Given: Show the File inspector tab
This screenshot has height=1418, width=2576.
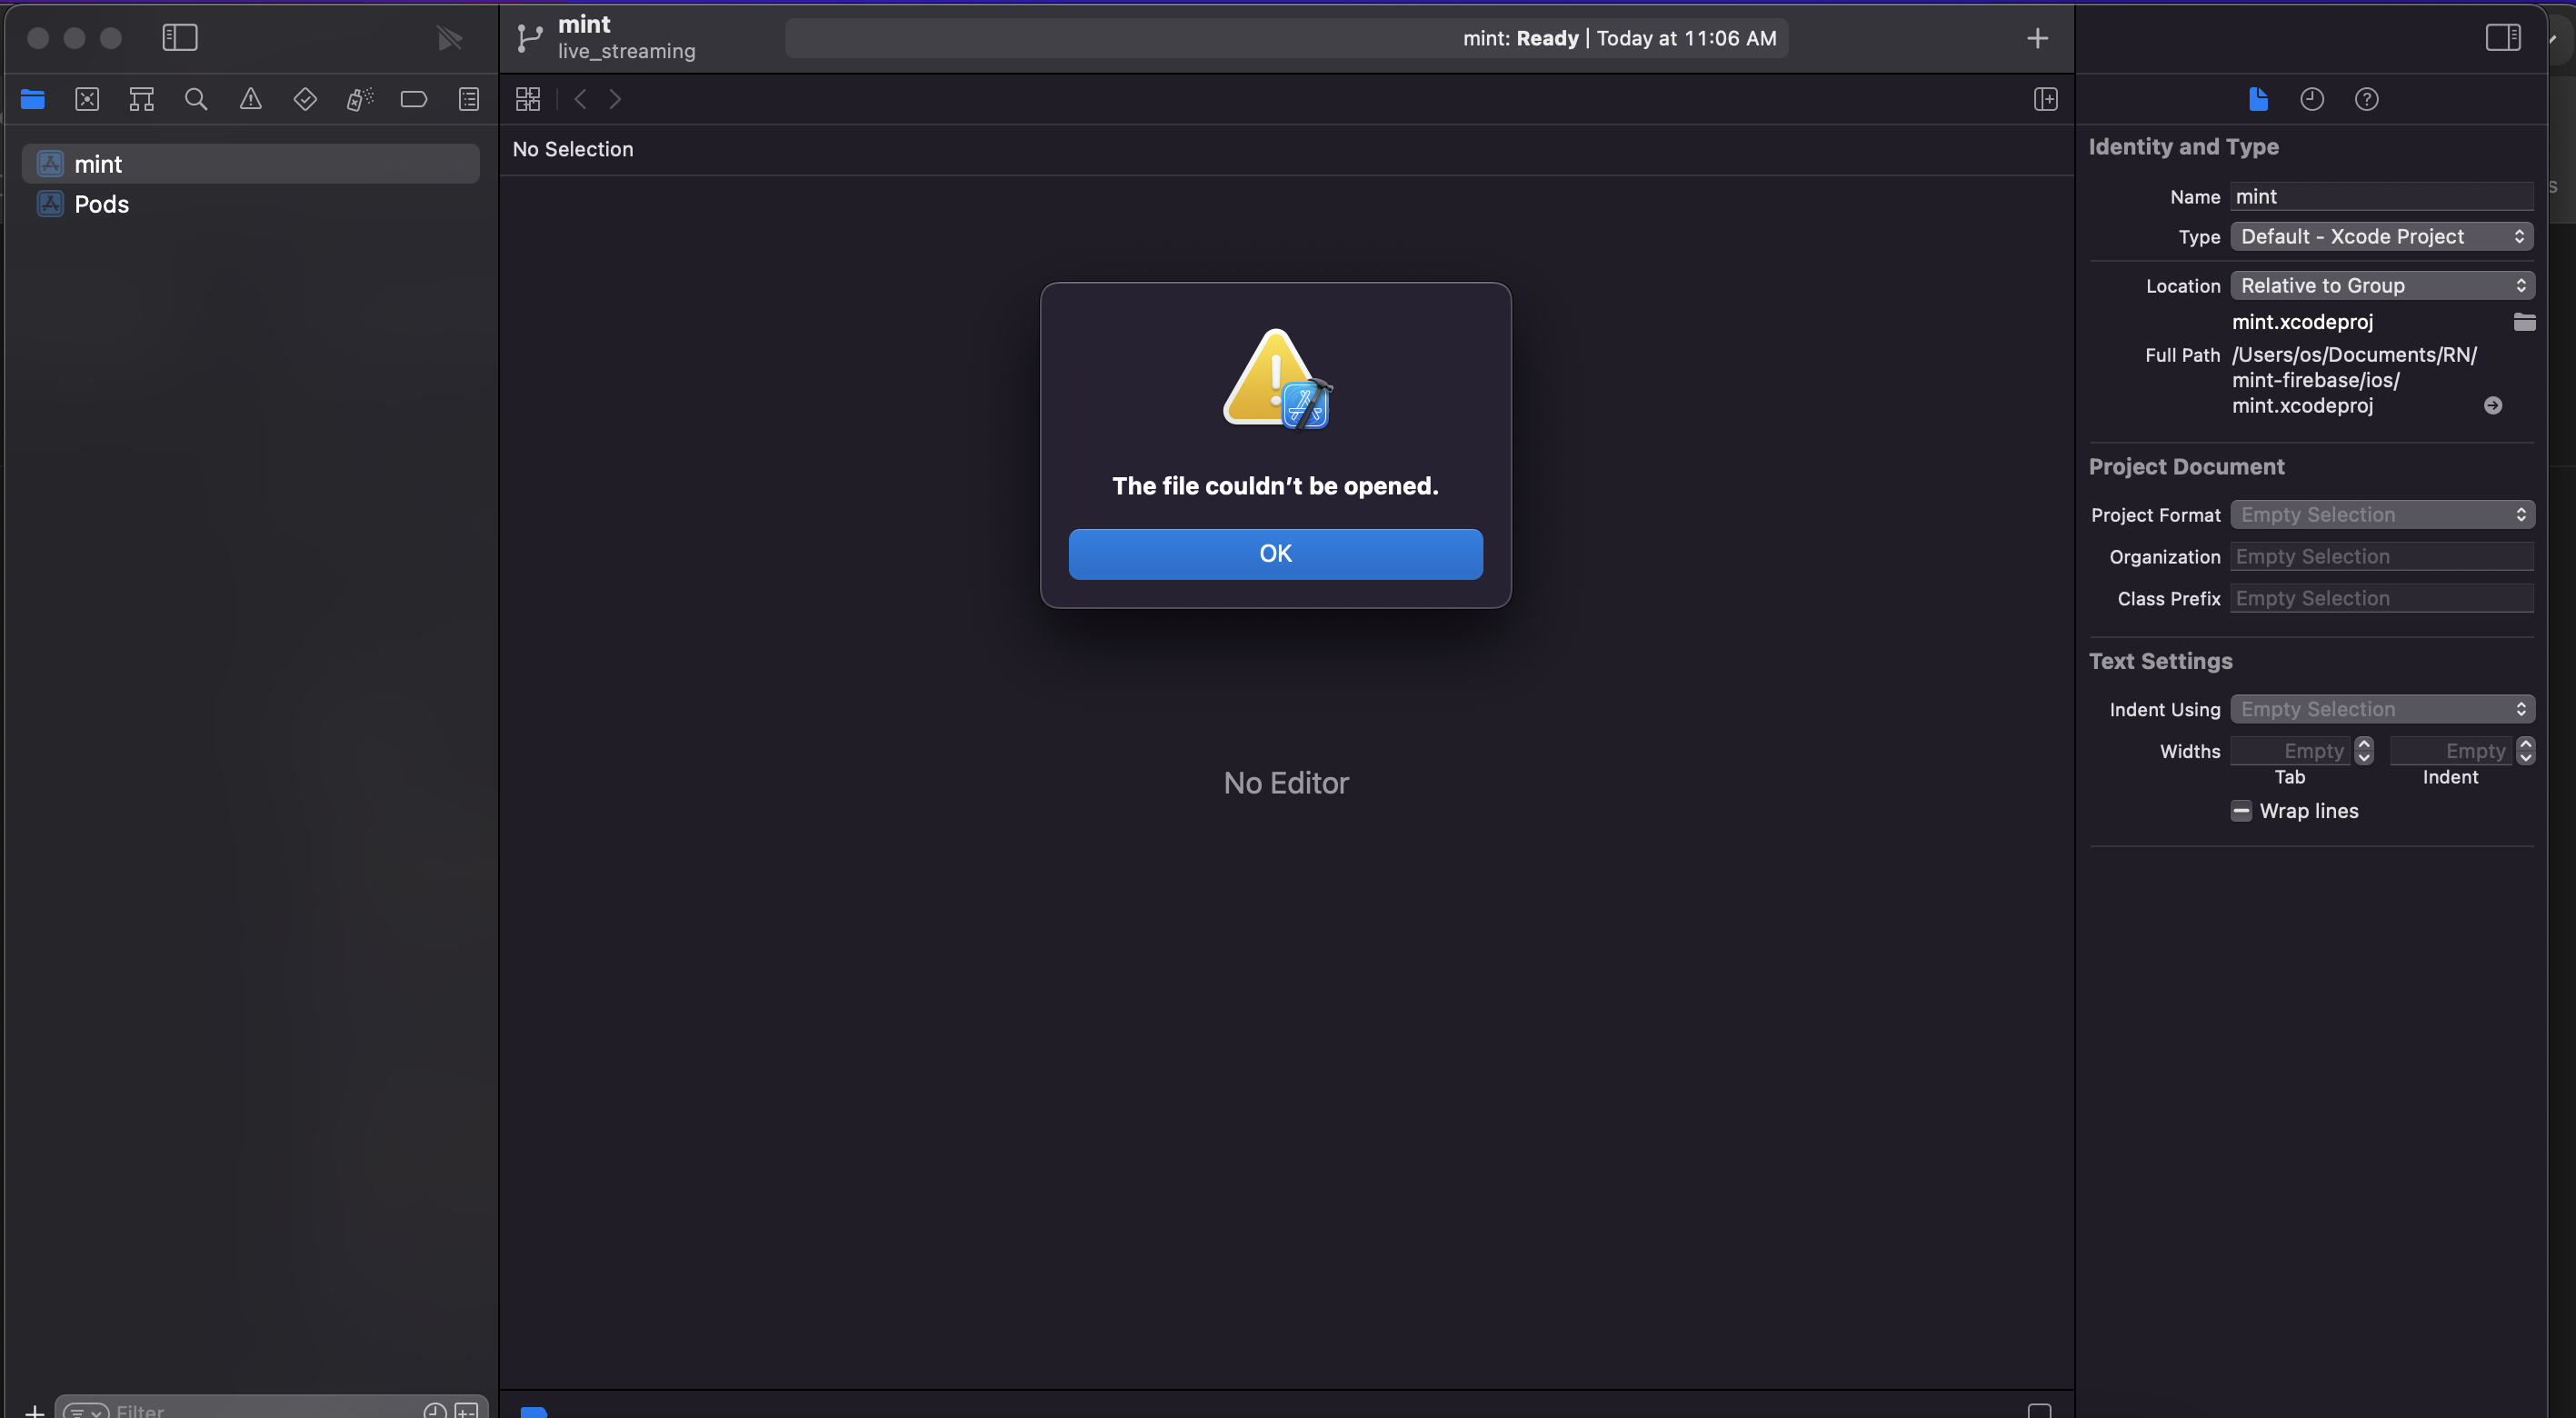Looking at the screenshot, I should tap(2258, 99).
